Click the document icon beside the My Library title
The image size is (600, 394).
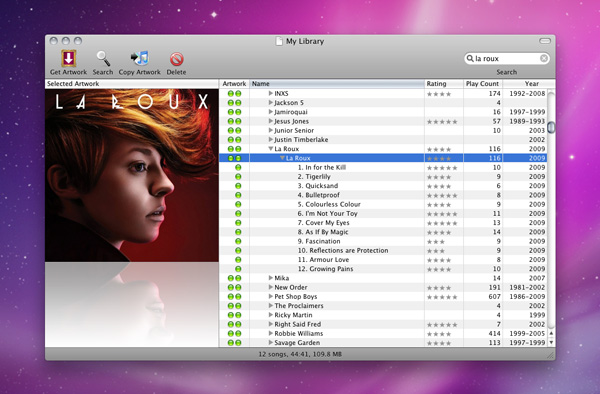coord(279,41)
